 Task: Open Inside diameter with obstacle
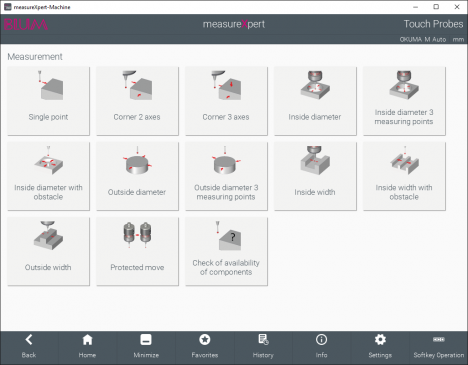[x=48, y=176]
